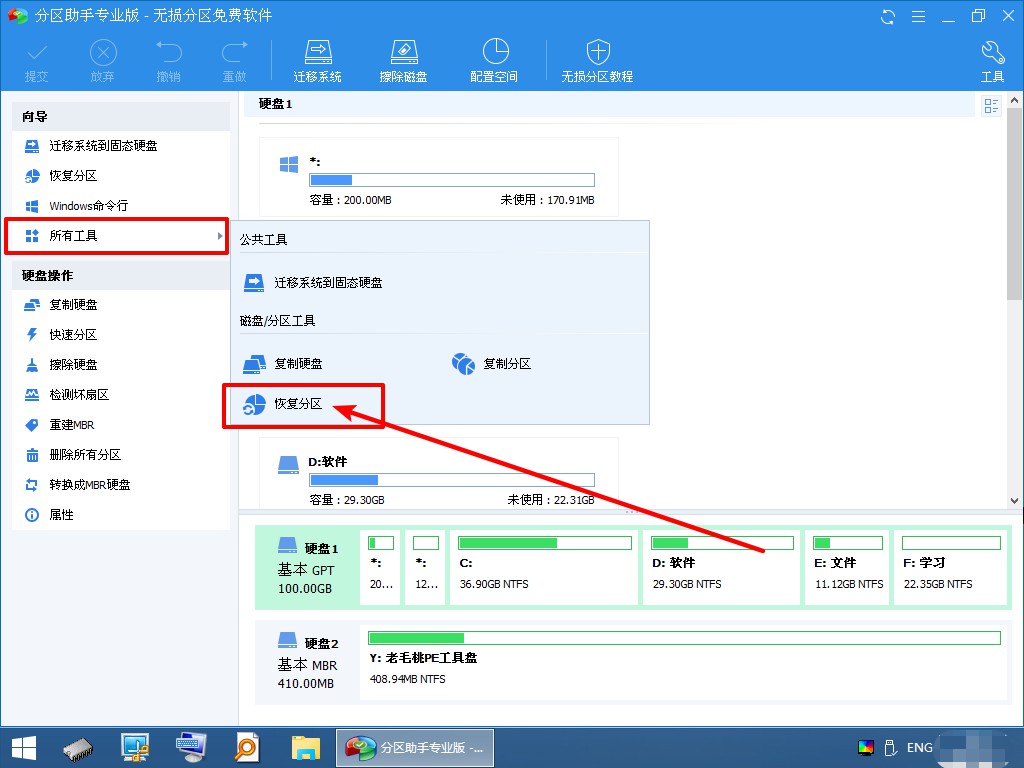Open the magnifier search taskbar icon
This screenshot has height=768, width=1024.
pos(248,748)
